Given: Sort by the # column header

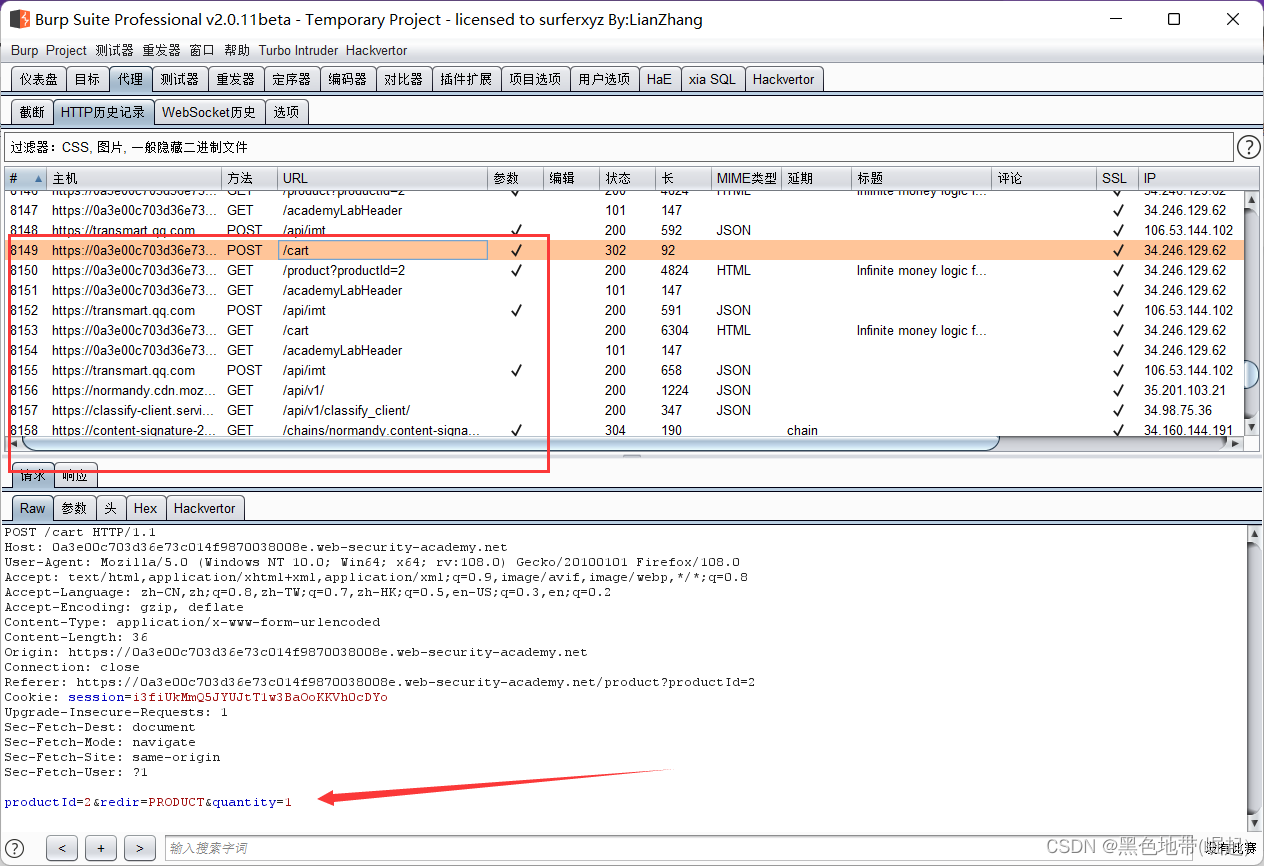Looking at the screenshot, I should pos(25,178).
